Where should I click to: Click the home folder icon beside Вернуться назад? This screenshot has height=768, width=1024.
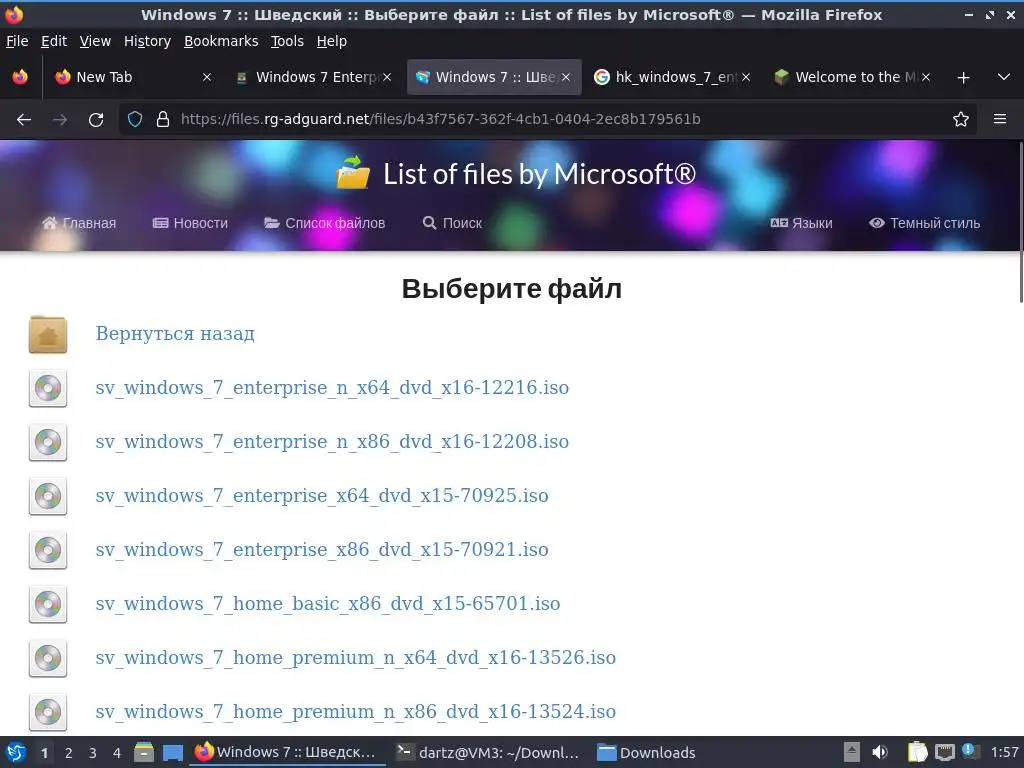(48, 334)
